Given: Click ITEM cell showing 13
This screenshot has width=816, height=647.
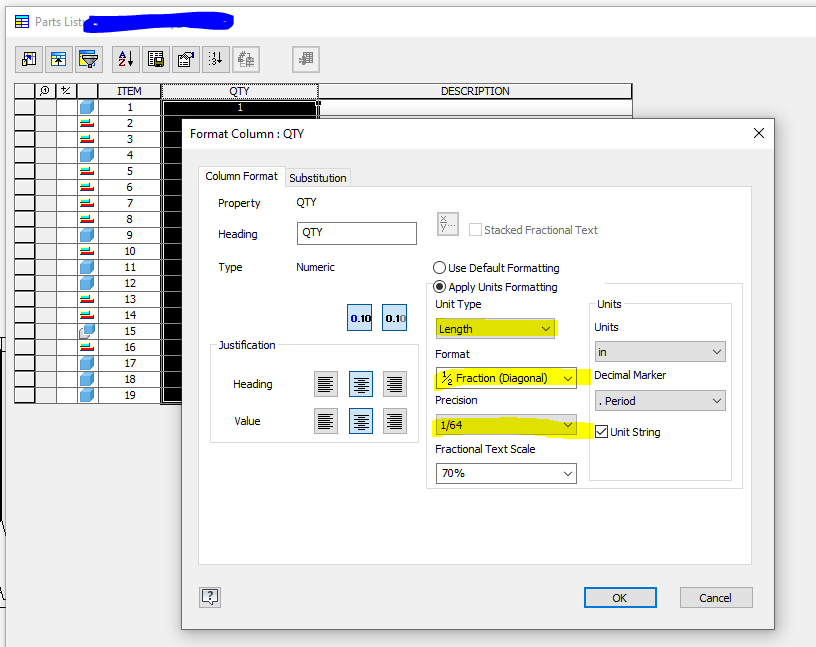Looking at the screenshot, I should pyautogui.click(x=129, y=299).
